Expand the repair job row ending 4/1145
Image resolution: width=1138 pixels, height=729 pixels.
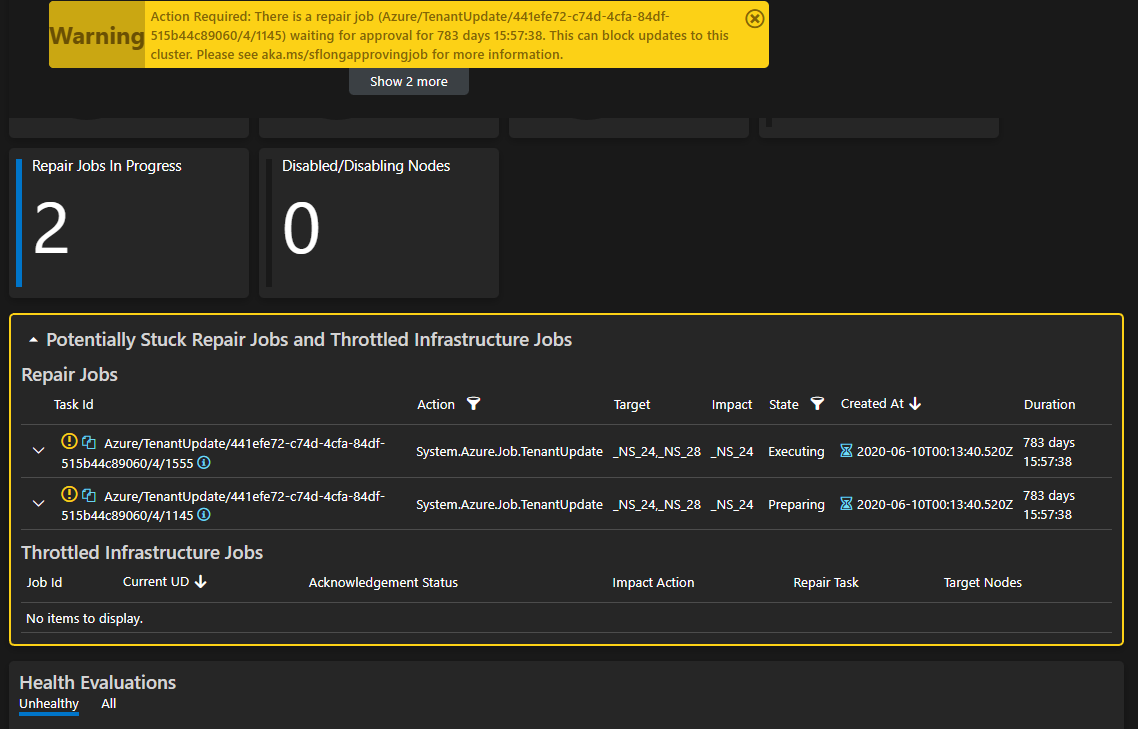pos(38,503)
